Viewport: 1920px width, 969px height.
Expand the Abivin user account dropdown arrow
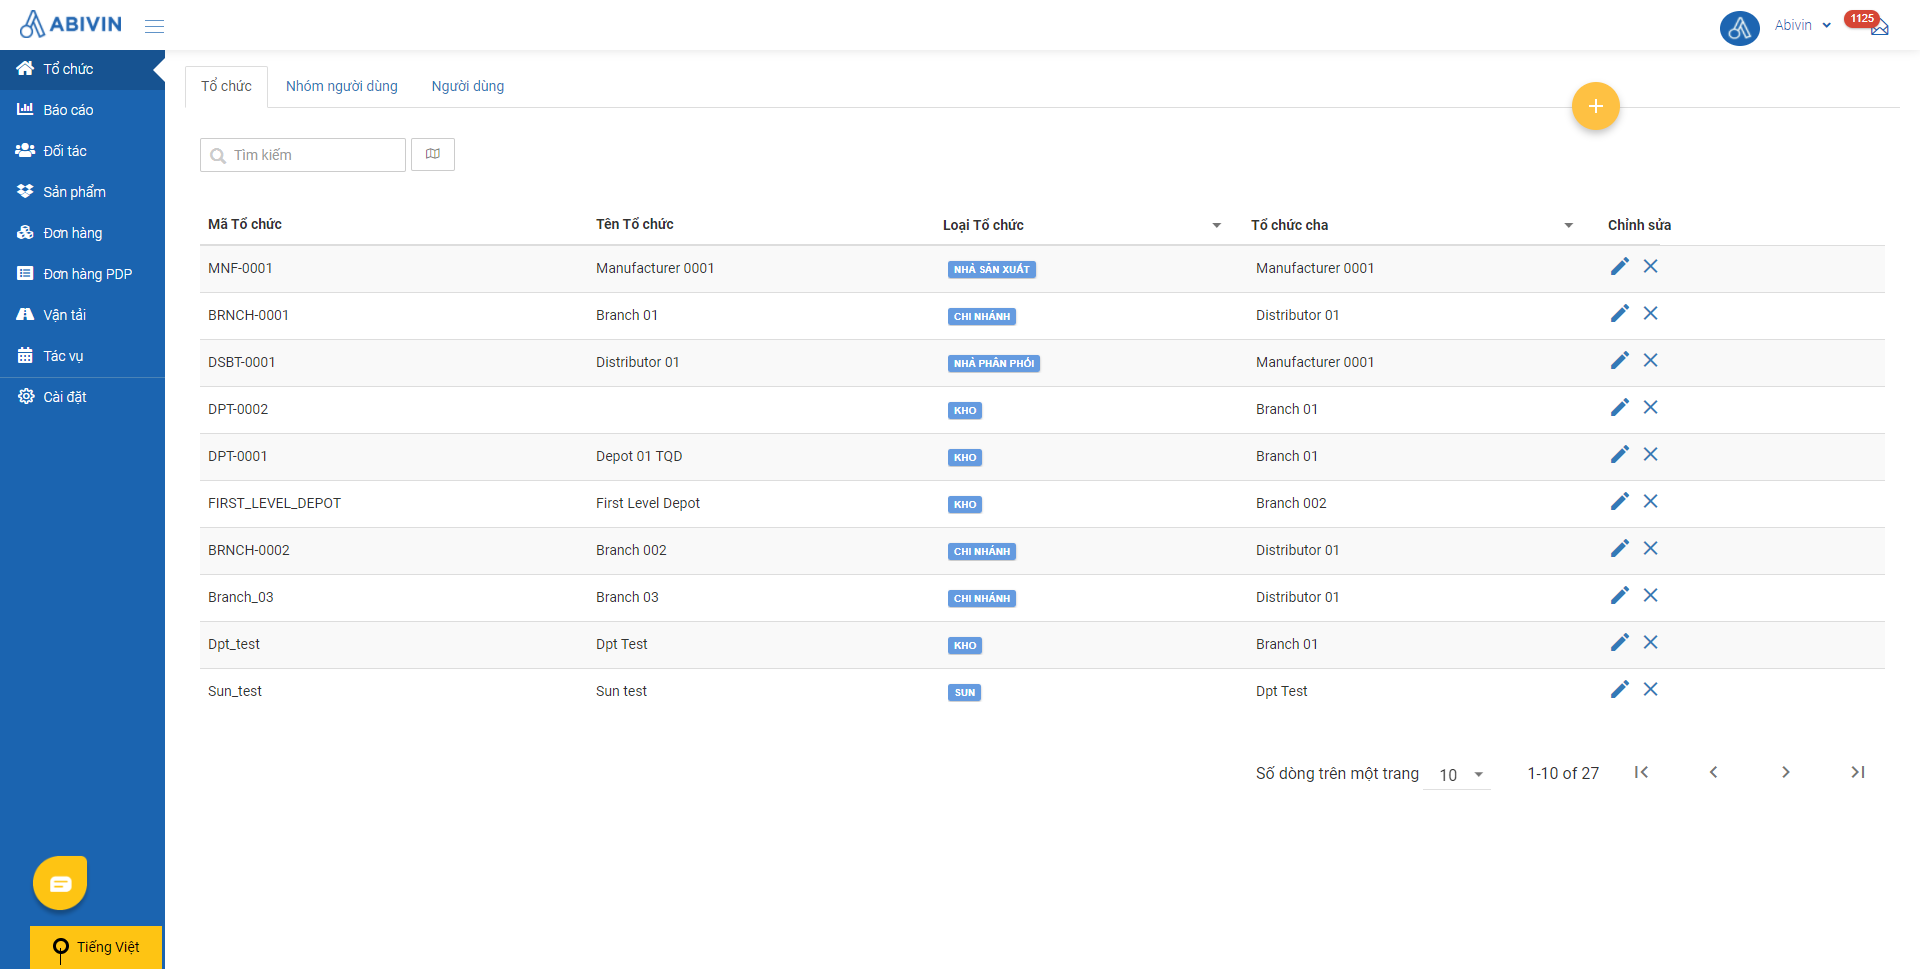(1826, 26)
